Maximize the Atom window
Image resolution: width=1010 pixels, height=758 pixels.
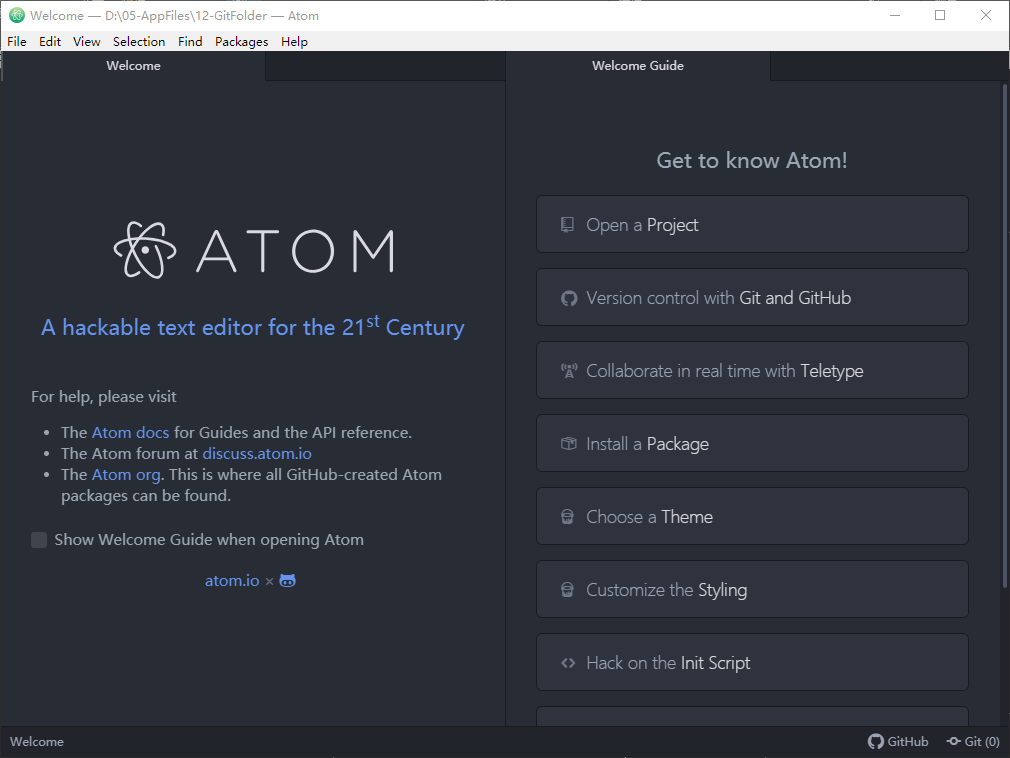[940, 15]
